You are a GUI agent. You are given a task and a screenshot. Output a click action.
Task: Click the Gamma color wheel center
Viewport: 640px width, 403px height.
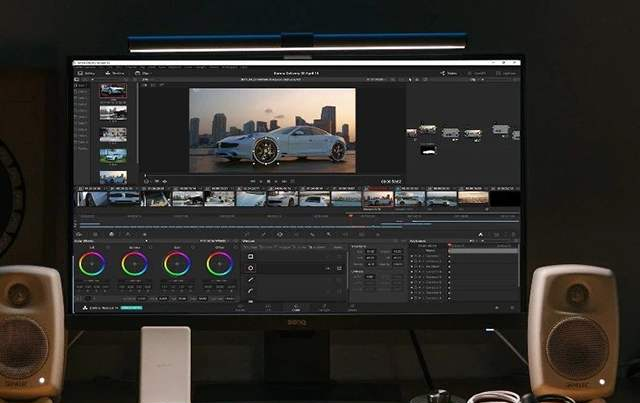coord(134,264)
